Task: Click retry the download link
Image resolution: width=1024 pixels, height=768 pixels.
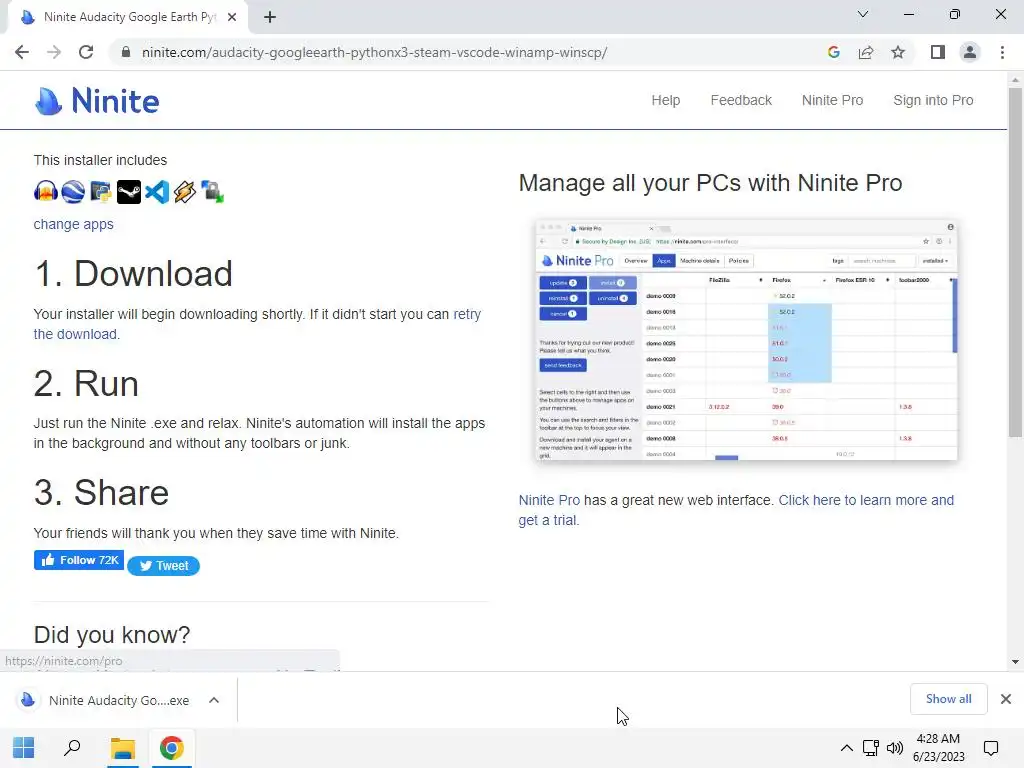Action: (x=257, y=324)
